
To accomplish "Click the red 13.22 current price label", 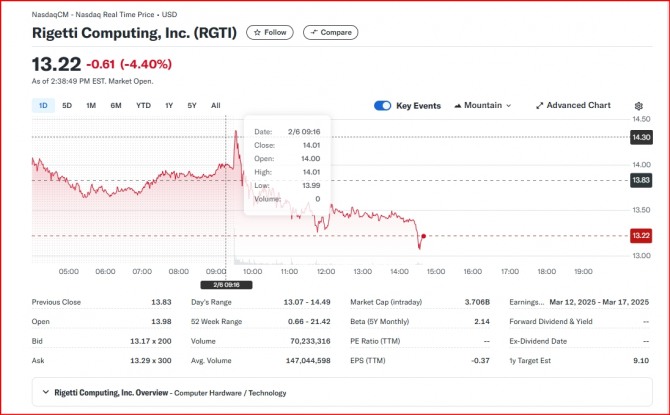I will [x=641, y=235].
